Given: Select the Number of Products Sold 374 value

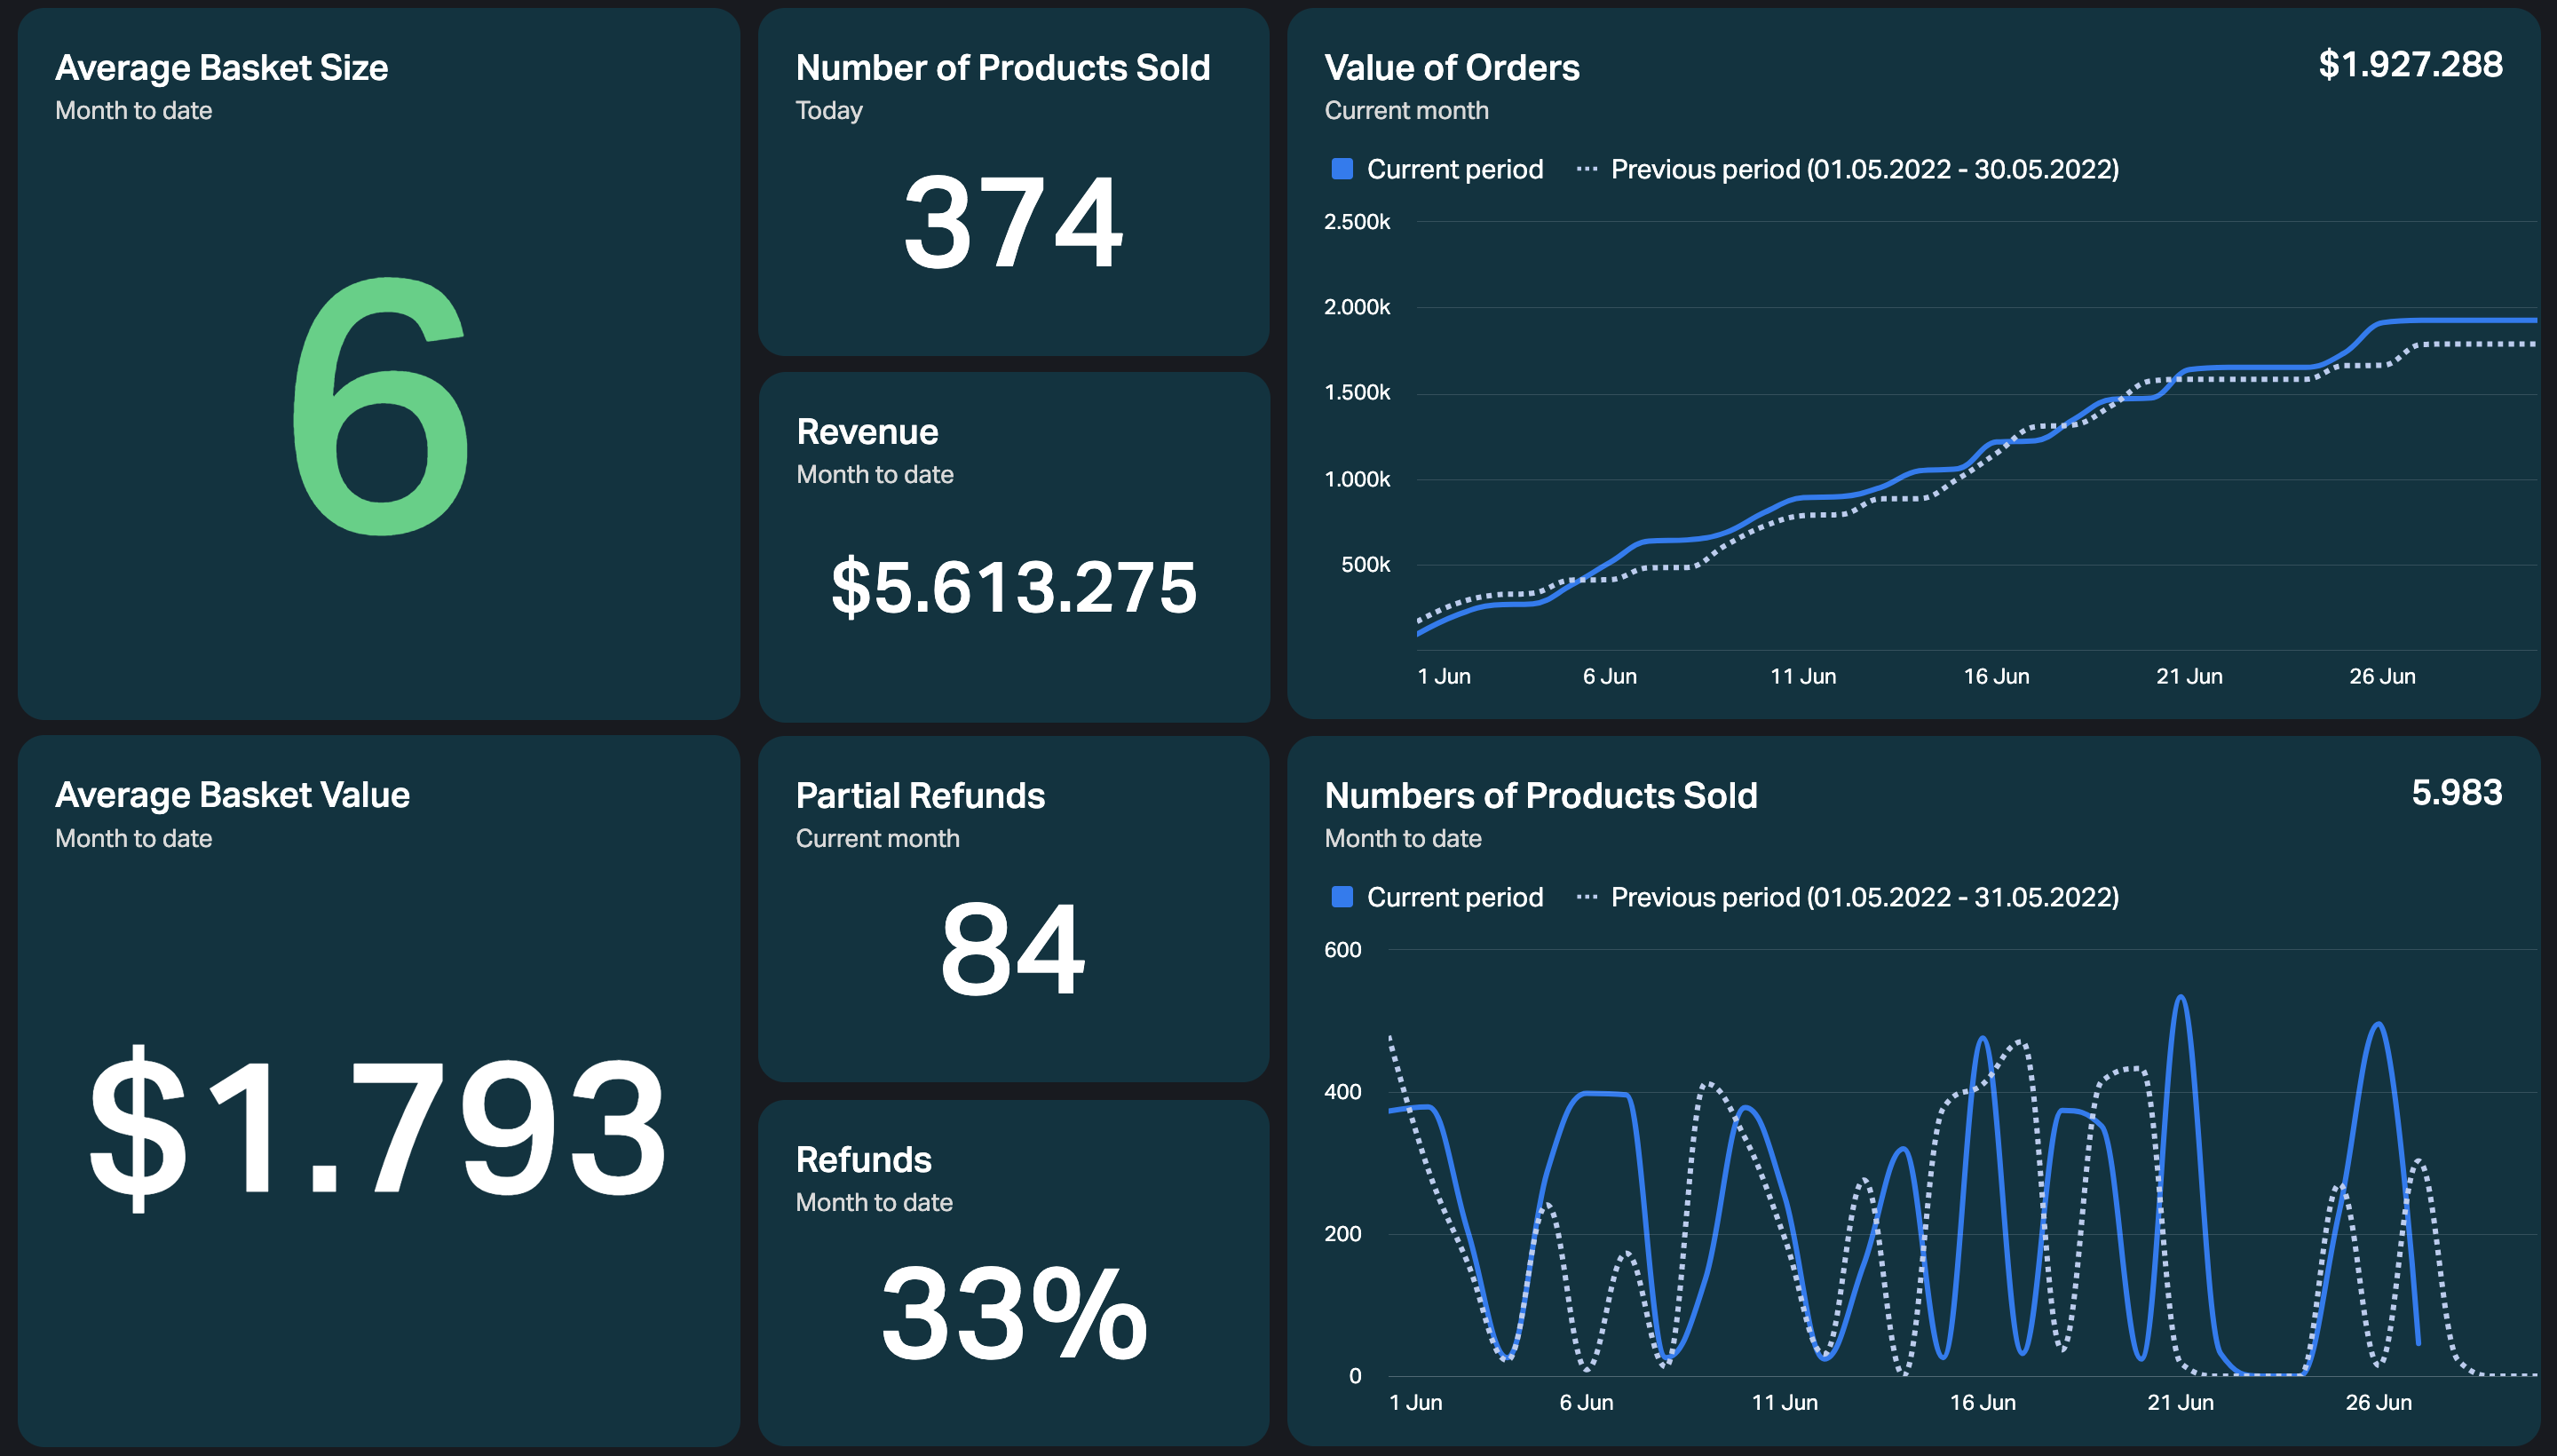Looking at the screenshot, I should (x=1013, y=222).
